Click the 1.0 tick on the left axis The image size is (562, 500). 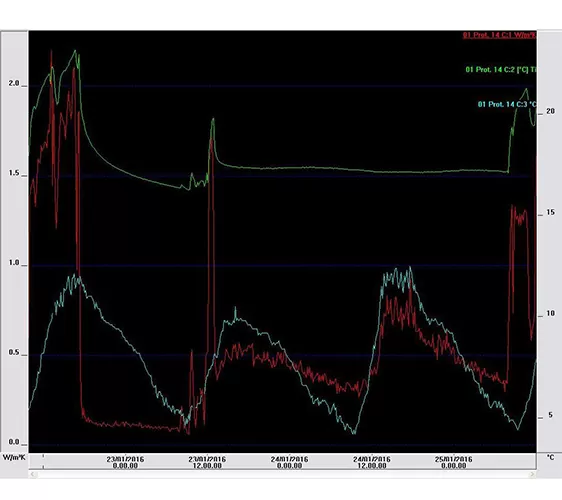(14, 263)
